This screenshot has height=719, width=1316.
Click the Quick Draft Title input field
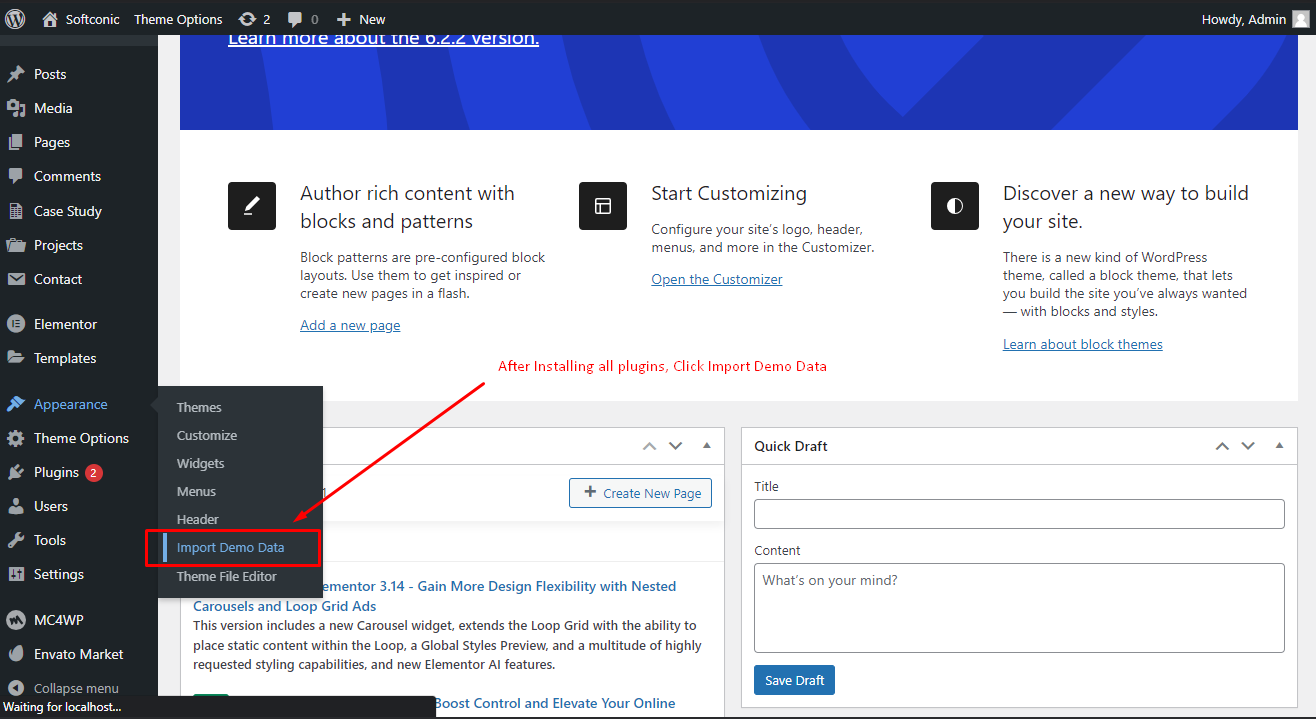click(1019, 514)
